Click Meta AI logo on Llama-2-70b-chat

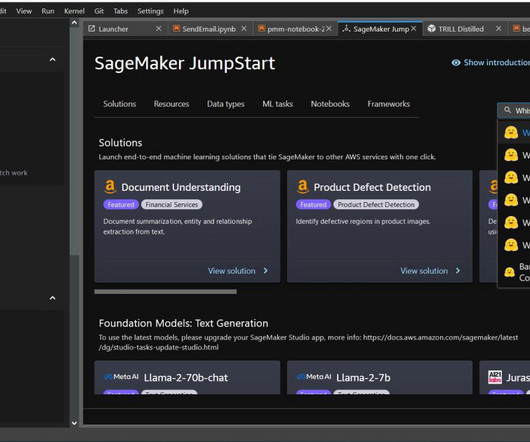(x=121, y=377)
